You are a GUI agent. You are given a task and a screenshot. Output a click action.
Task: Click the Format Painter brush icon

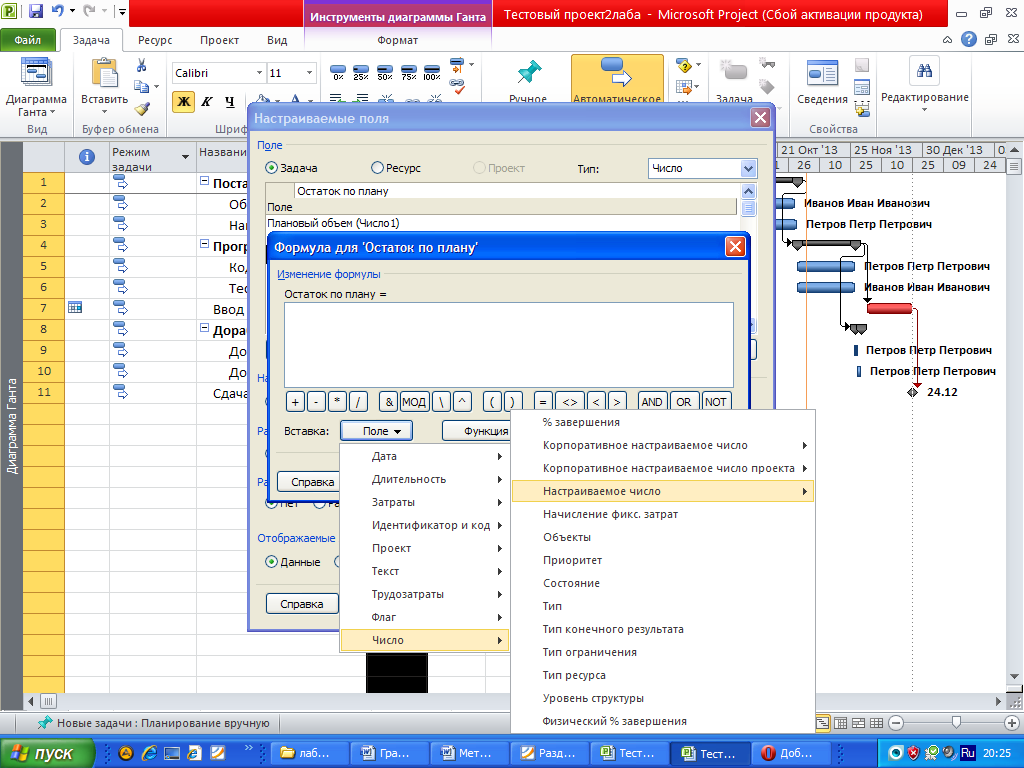point(142,108)
